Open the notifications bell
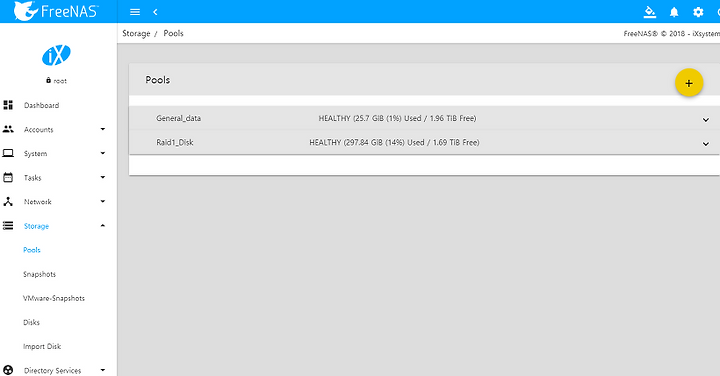This screenshot has height=376, width=720. [674, 12]
